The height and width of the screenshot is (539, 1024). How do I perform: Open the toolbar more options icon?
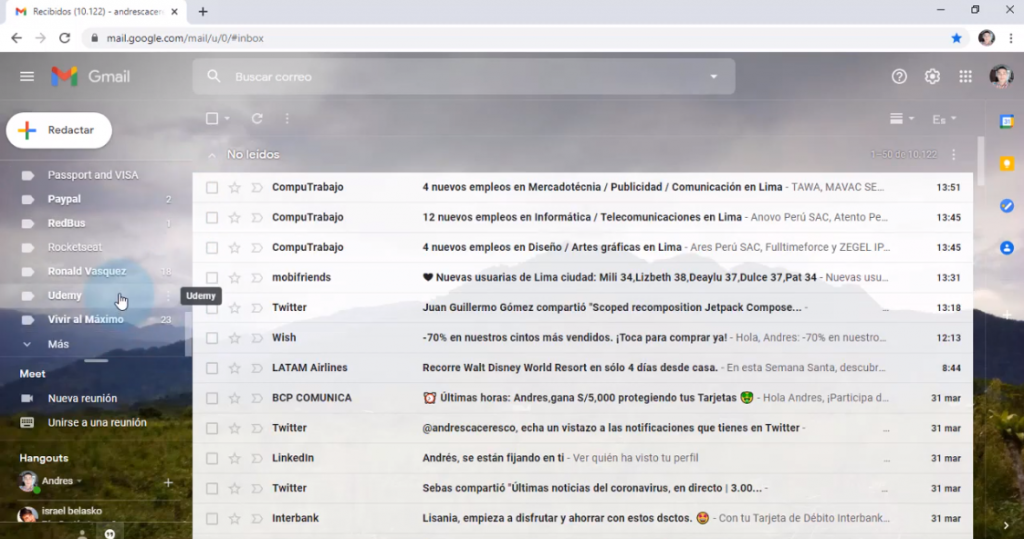pyautogui.click(x=287, y=119)
